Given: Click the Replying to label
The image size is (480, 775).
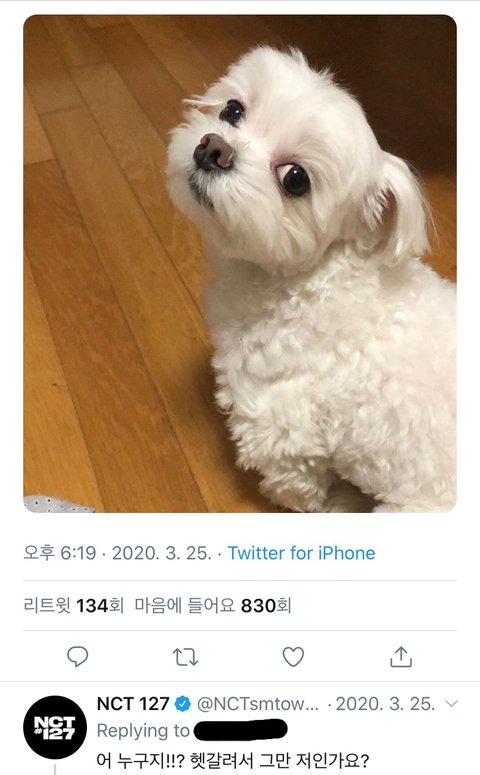Looking at the screenshot, I should (x=143, y=731).
